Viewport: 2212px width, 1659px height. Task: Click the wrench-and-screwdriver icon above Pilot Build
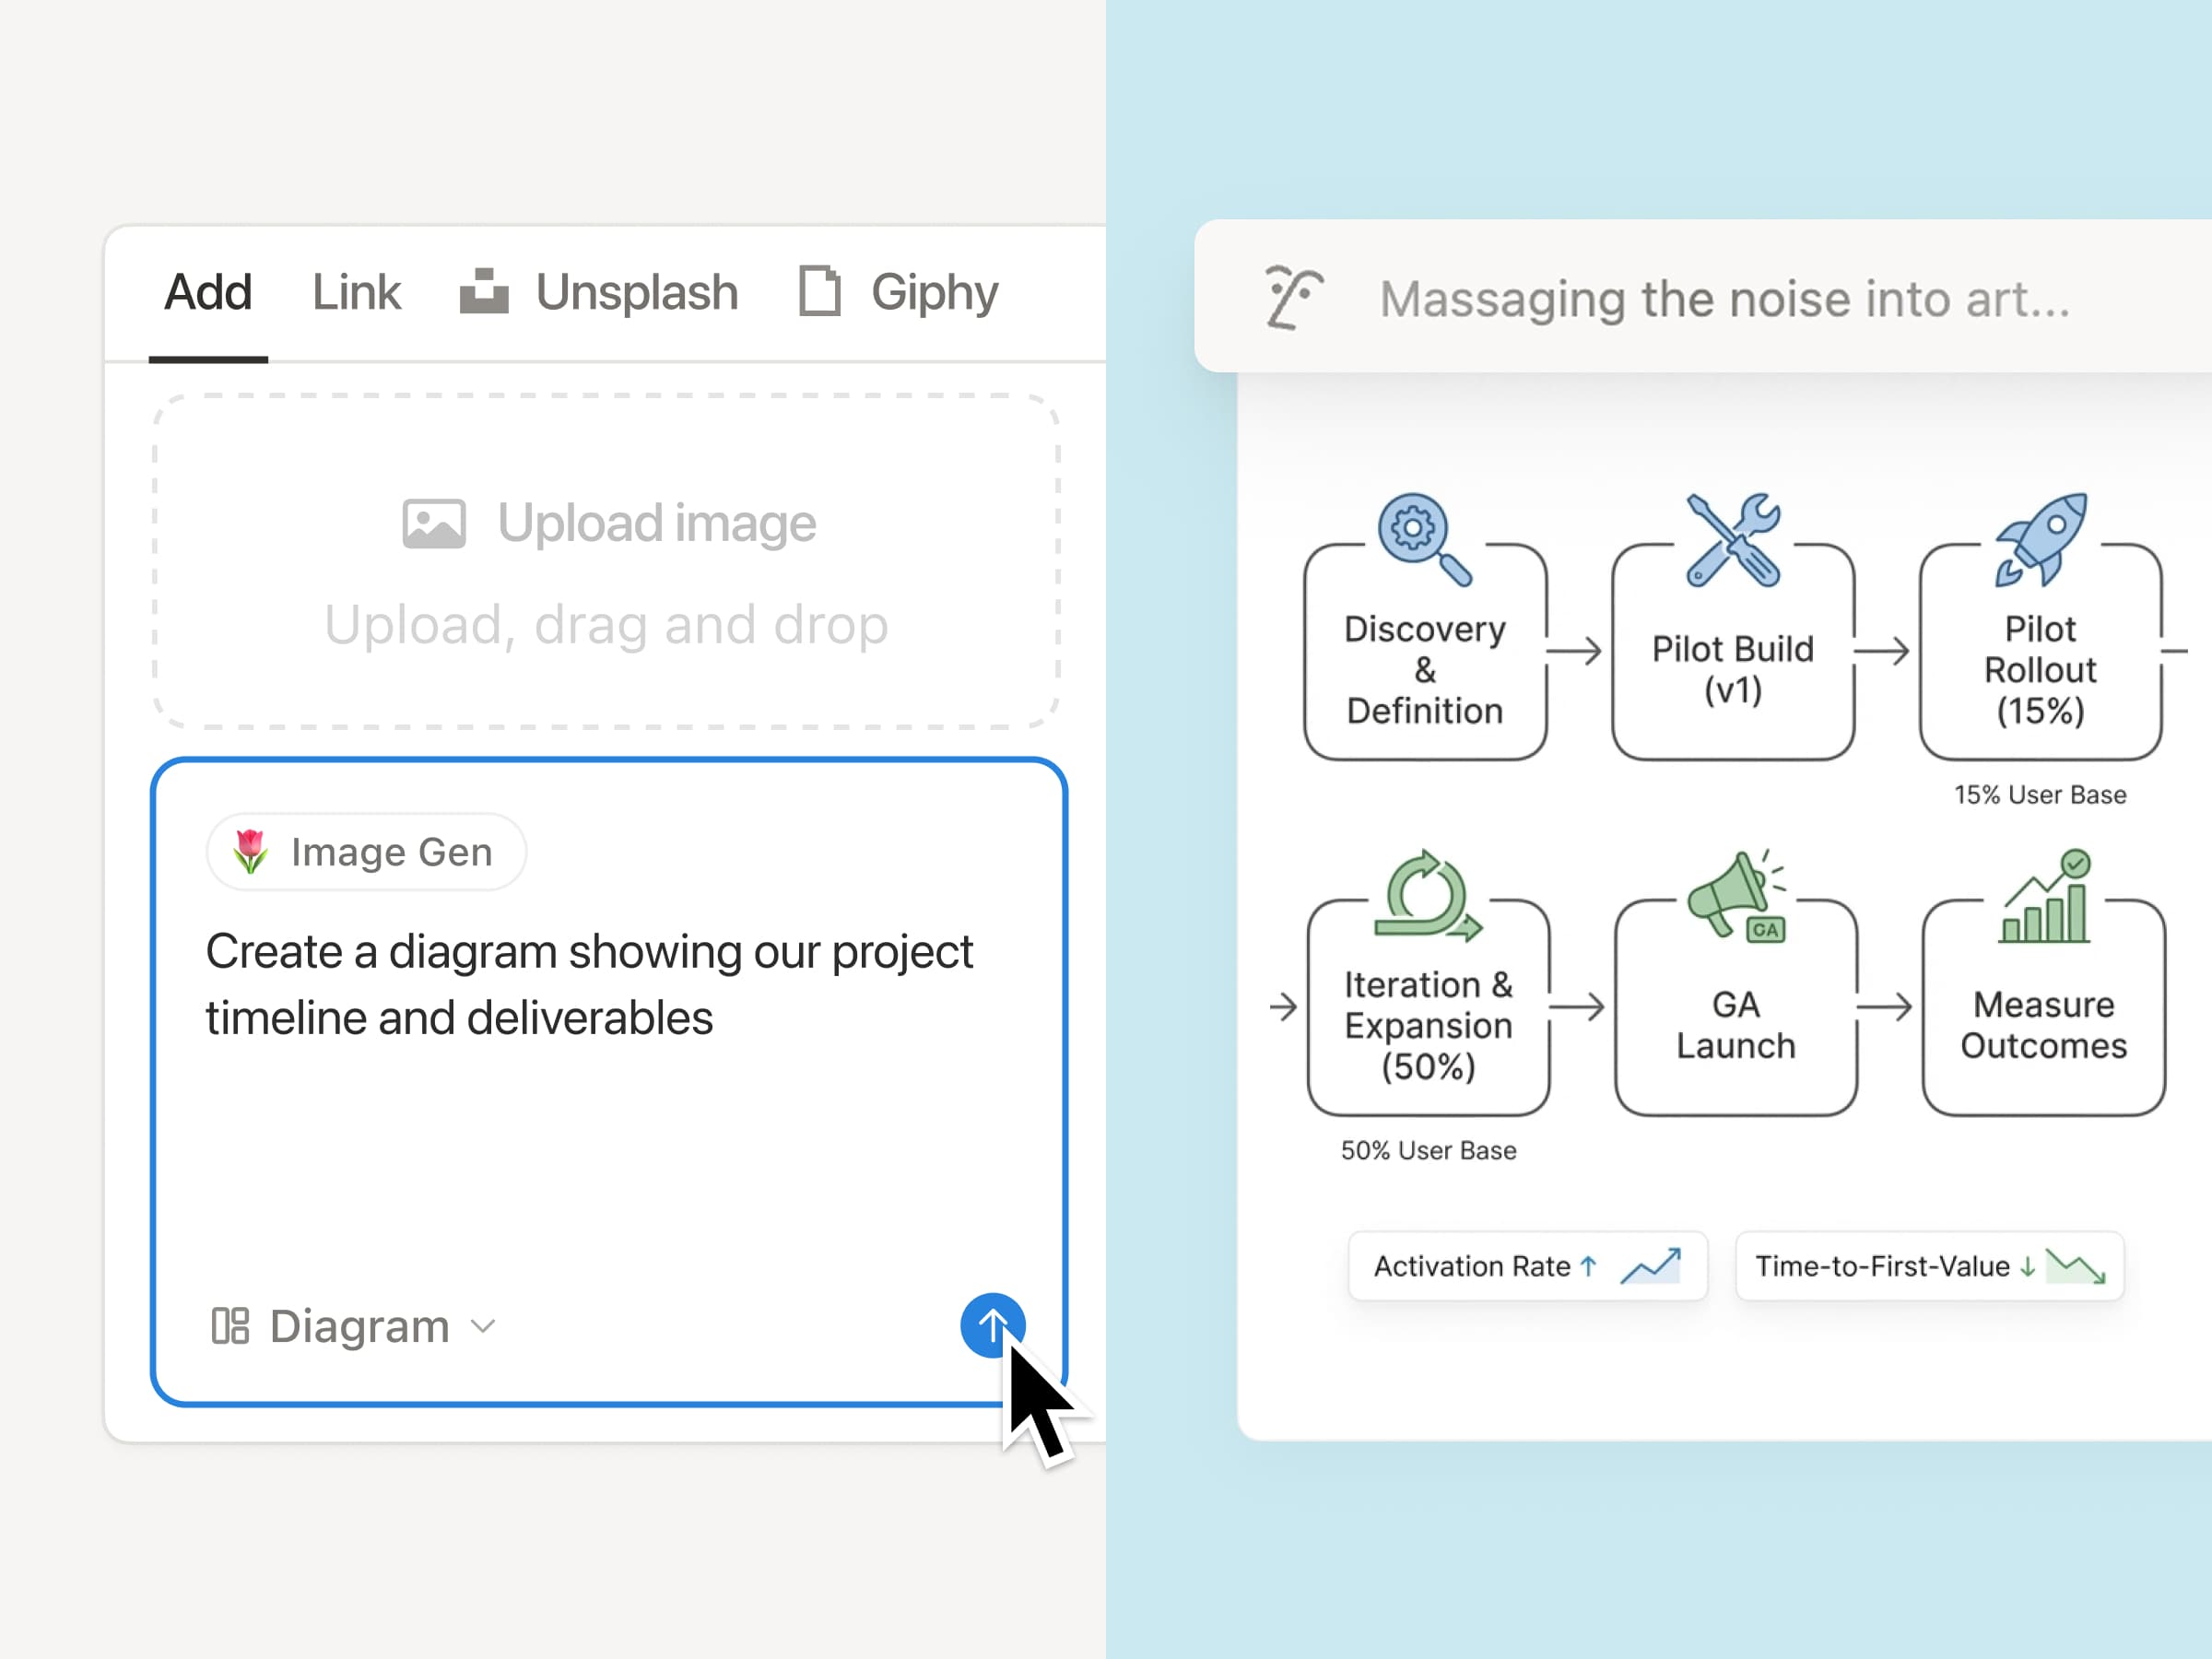(1732, 541)
